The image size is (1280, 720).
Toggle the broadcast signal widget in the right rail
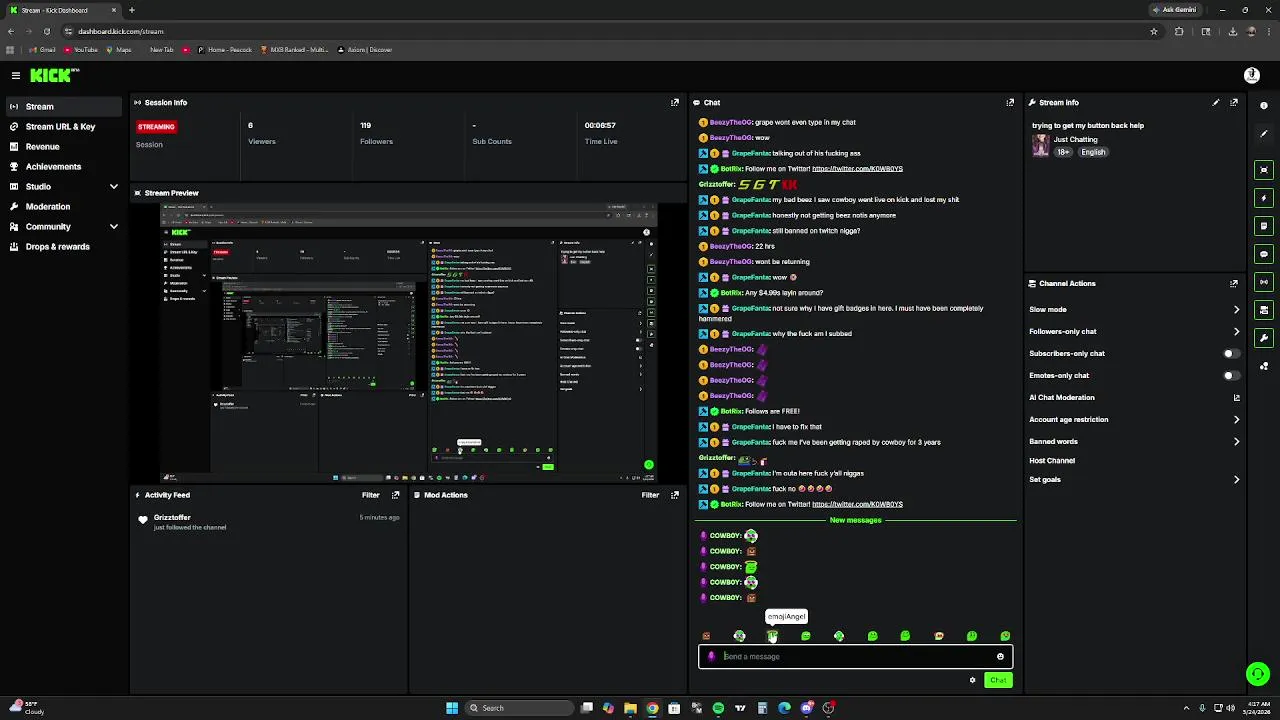1264,282
